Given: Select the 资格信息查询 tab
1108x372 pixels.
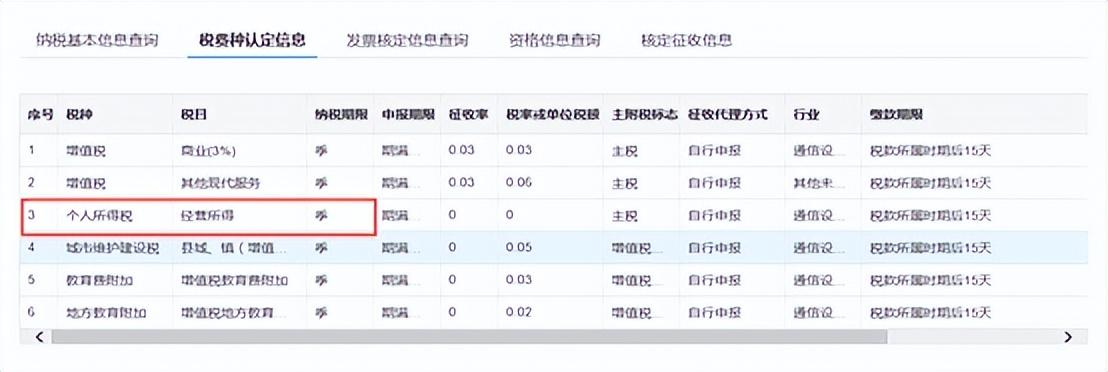Looking at the screenshot, I should click(554, 40).
